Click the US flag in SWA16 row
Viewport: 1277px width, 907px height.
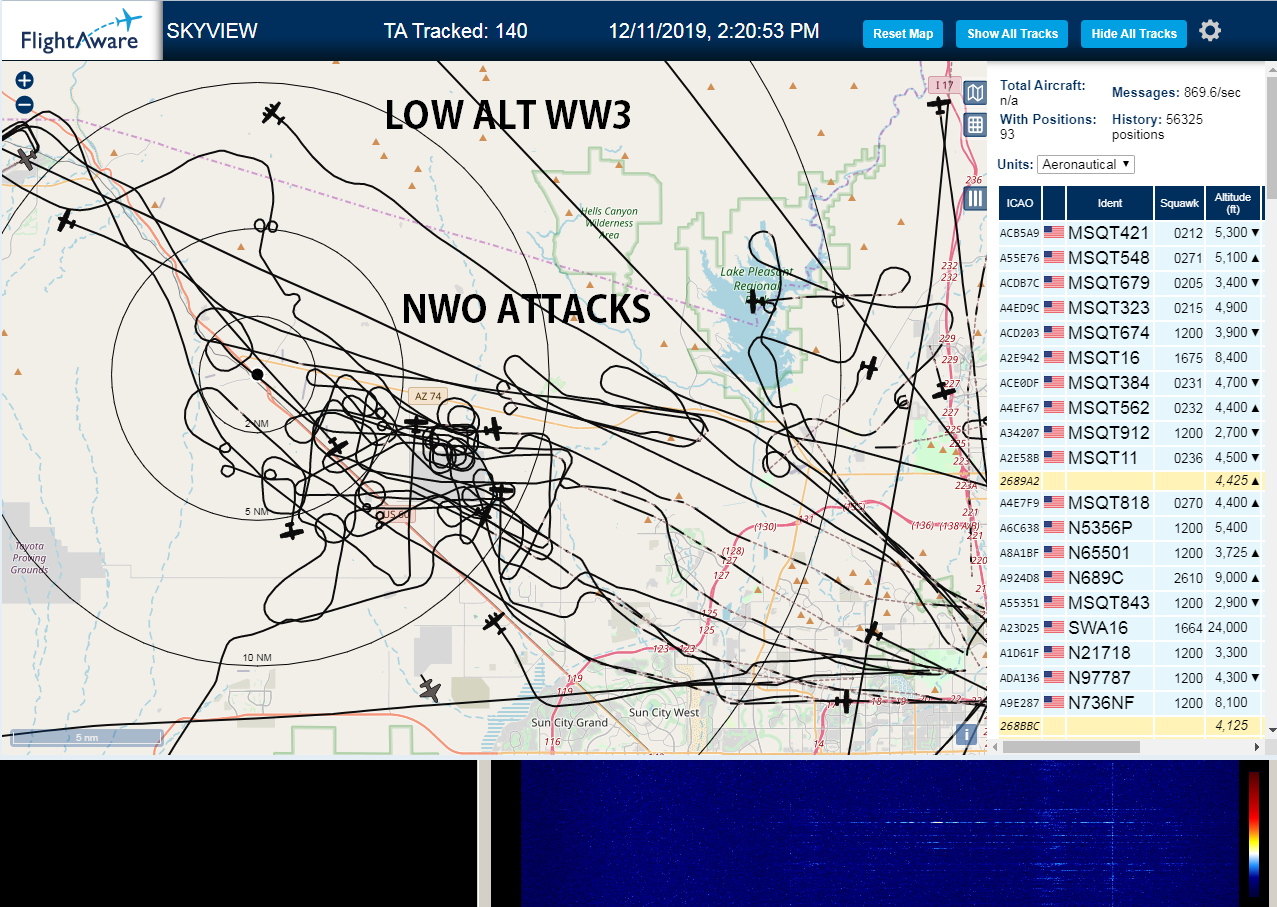coord(1054,627)
